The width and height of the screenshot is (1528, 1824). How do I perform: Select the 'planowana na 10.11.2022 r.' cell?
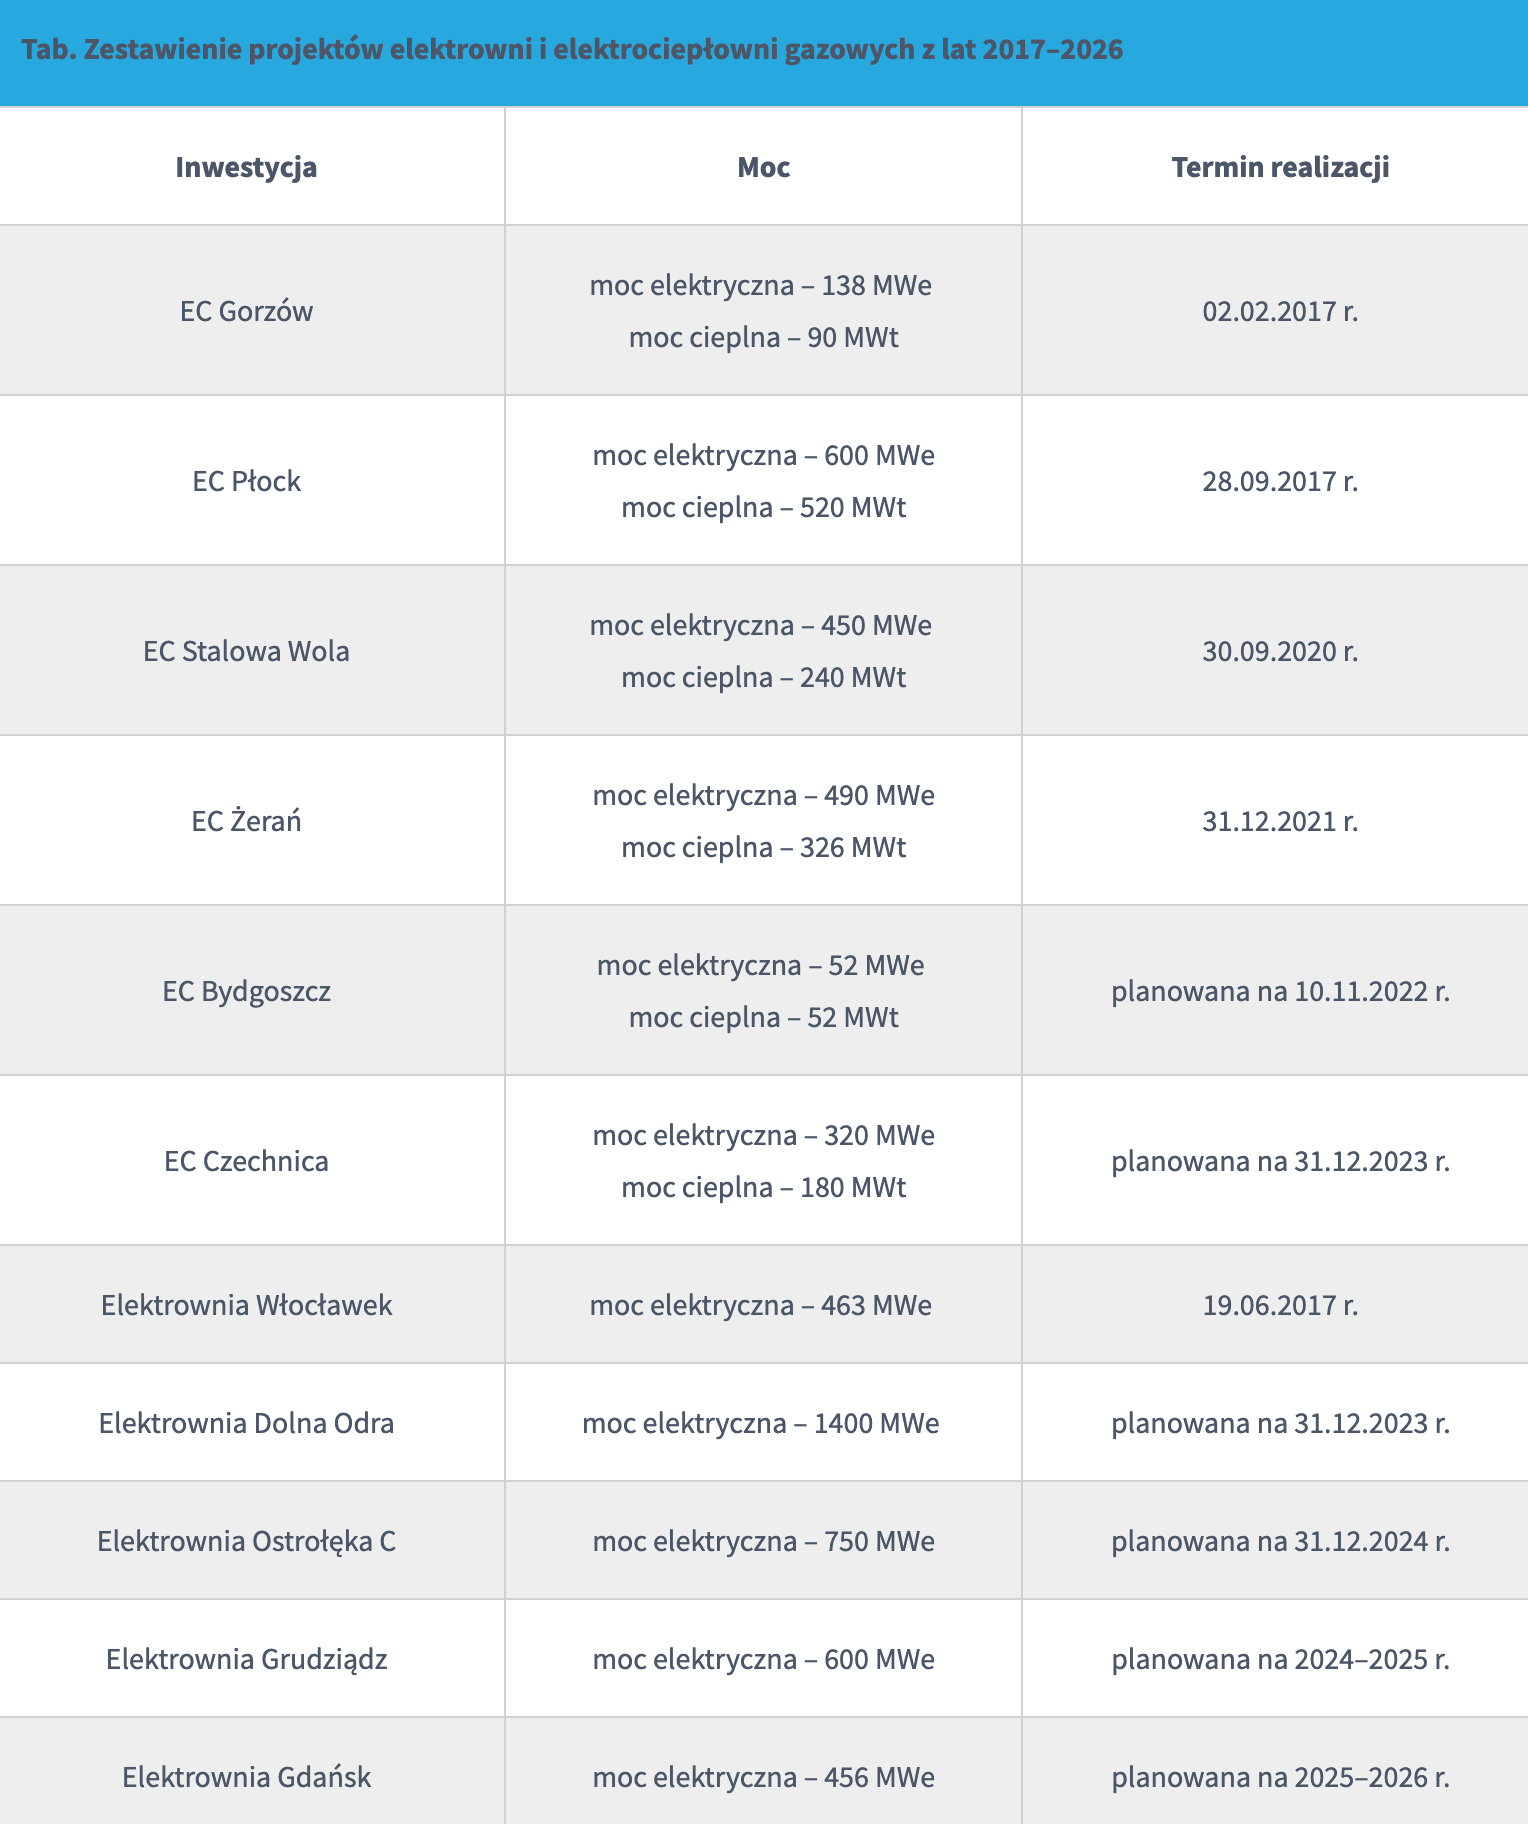click(1280, 991)
